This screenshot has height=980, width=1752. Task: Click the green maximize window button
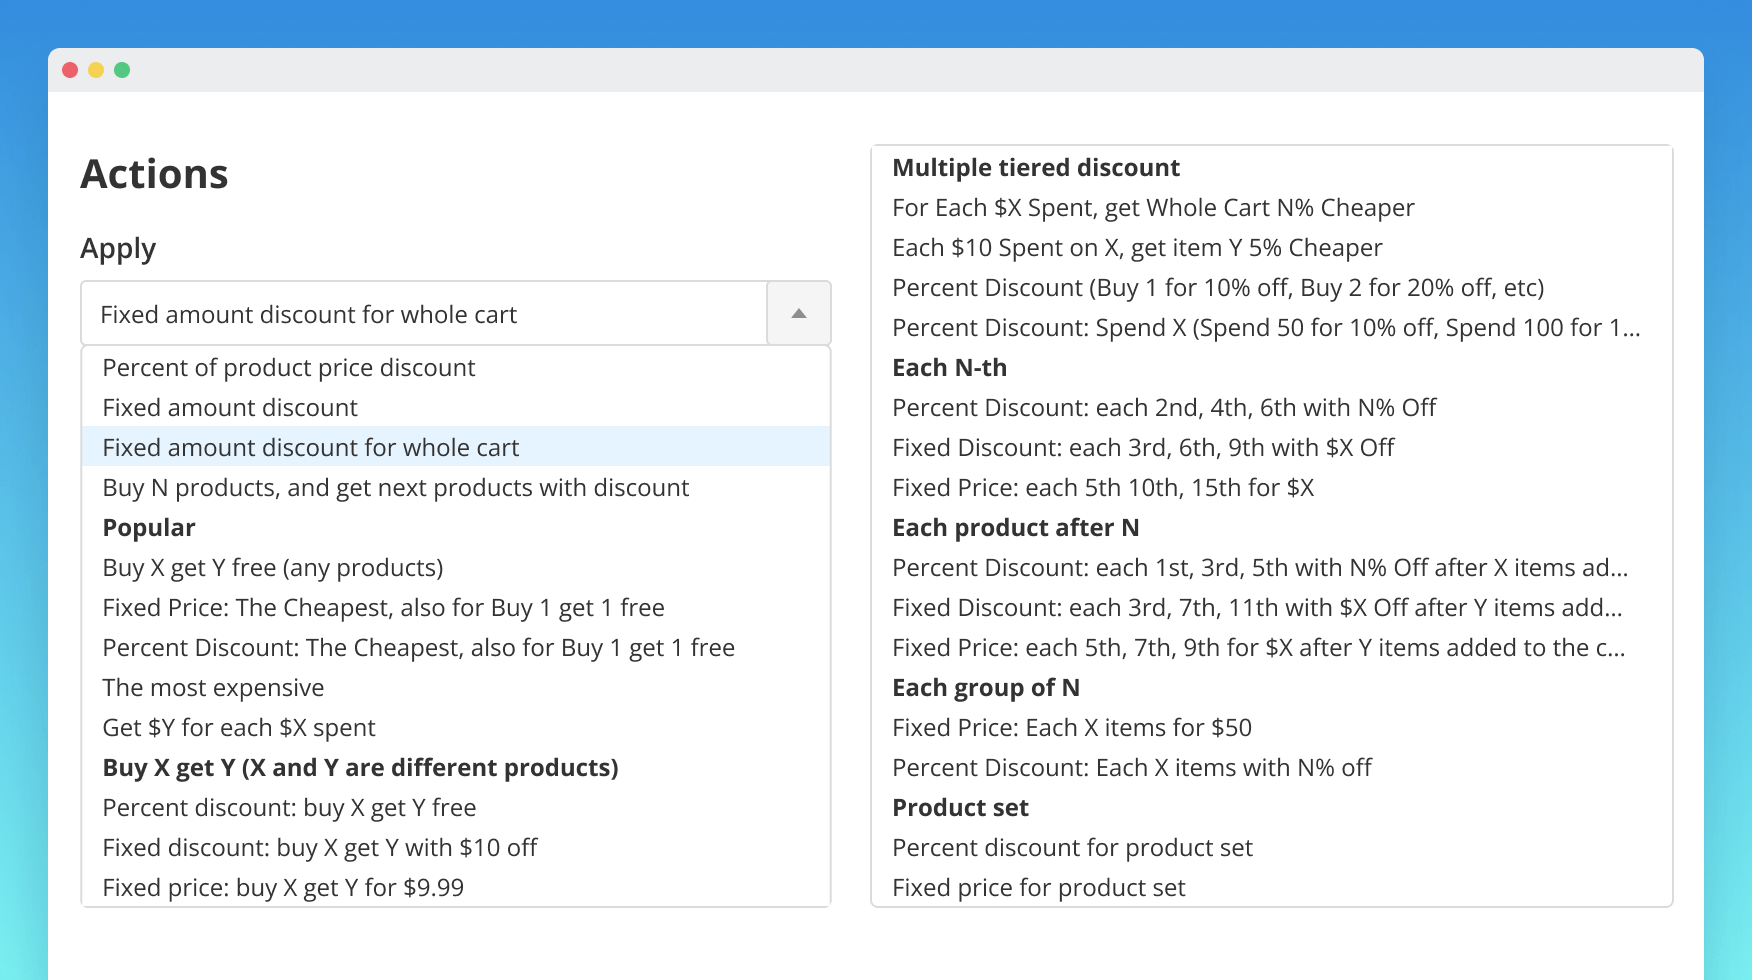point(122,70)
